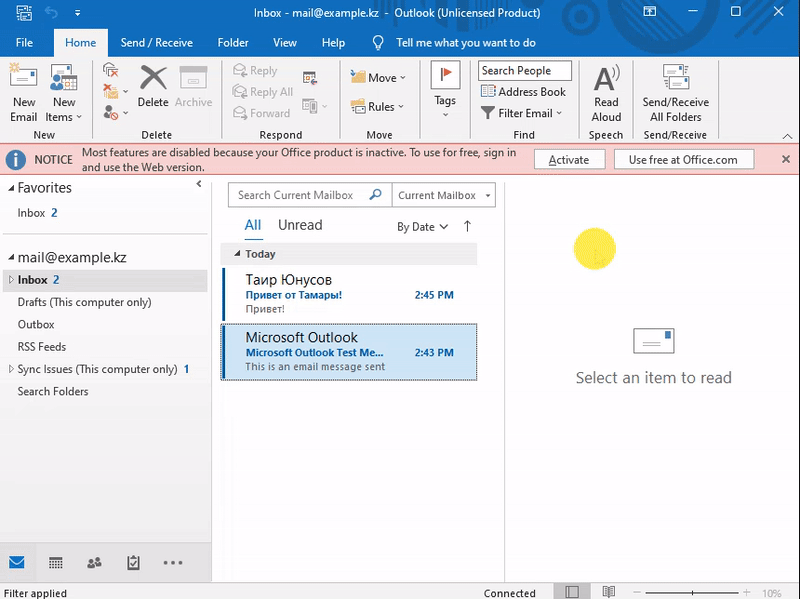This screenshot has width=800, height=599.
Task: Open the Address Book
Action: point(523,92)
